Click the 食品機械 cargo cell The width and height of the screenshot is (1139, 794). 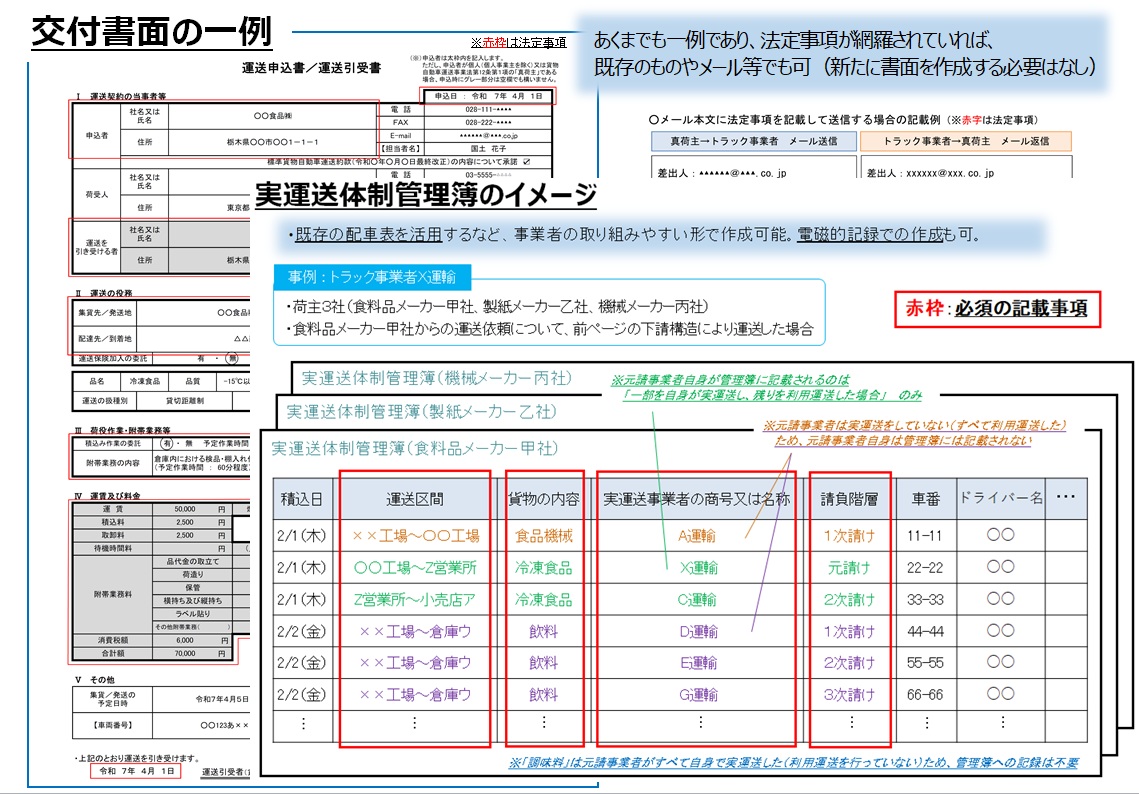pyautogui.click(x=544, y=536)
